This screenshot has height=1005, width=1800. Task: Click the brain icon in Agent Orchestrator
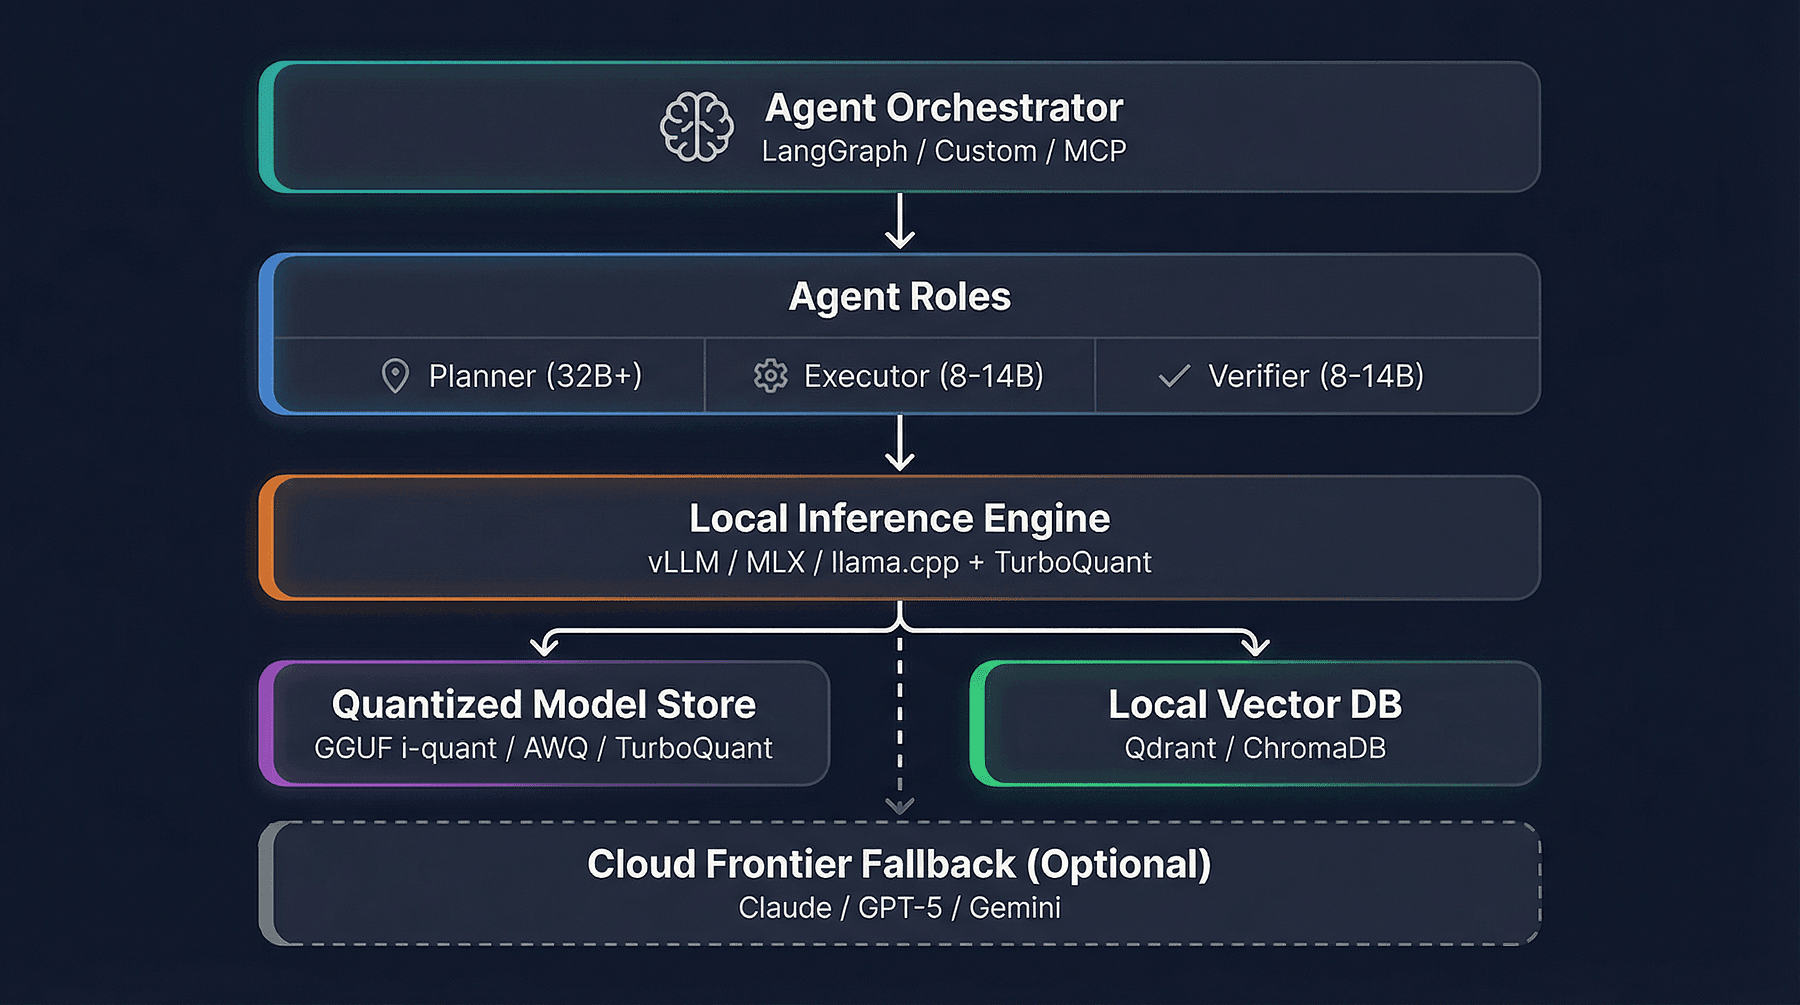tap(698, 126)
